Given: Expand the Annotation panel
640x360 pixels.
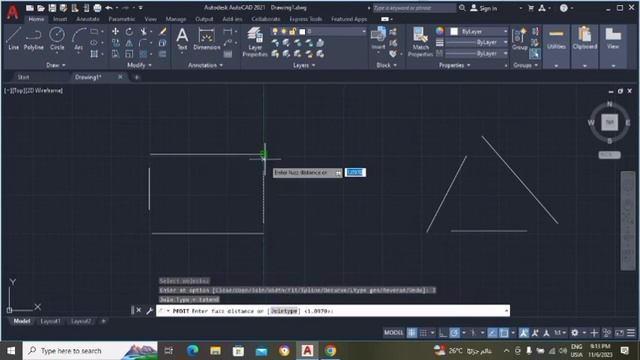Looking at the screenshot, I should (x=205, y=65).
